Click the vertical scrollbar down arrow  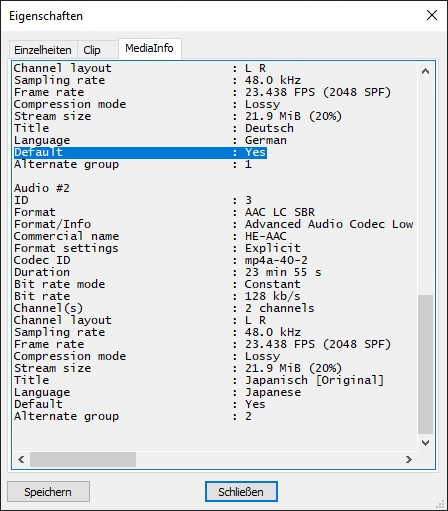pos(425,443)
